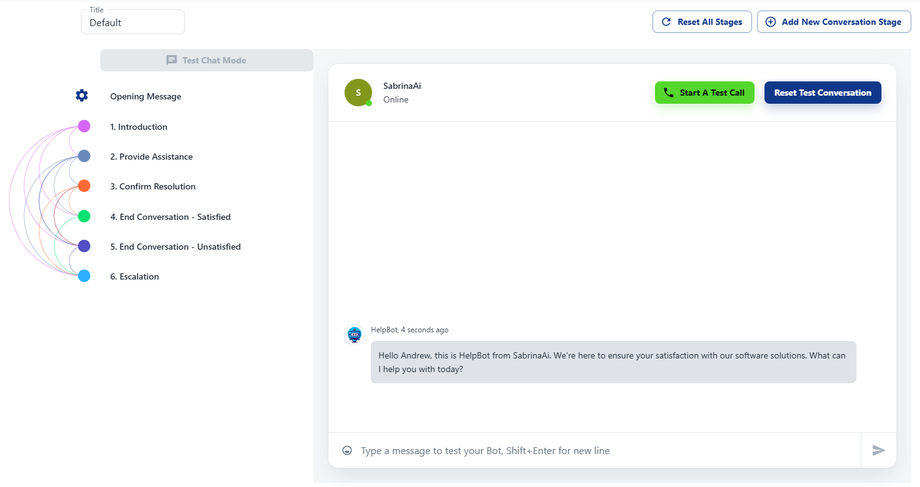Start A Test Call
The image size is (920, 487).
[704, 93]
